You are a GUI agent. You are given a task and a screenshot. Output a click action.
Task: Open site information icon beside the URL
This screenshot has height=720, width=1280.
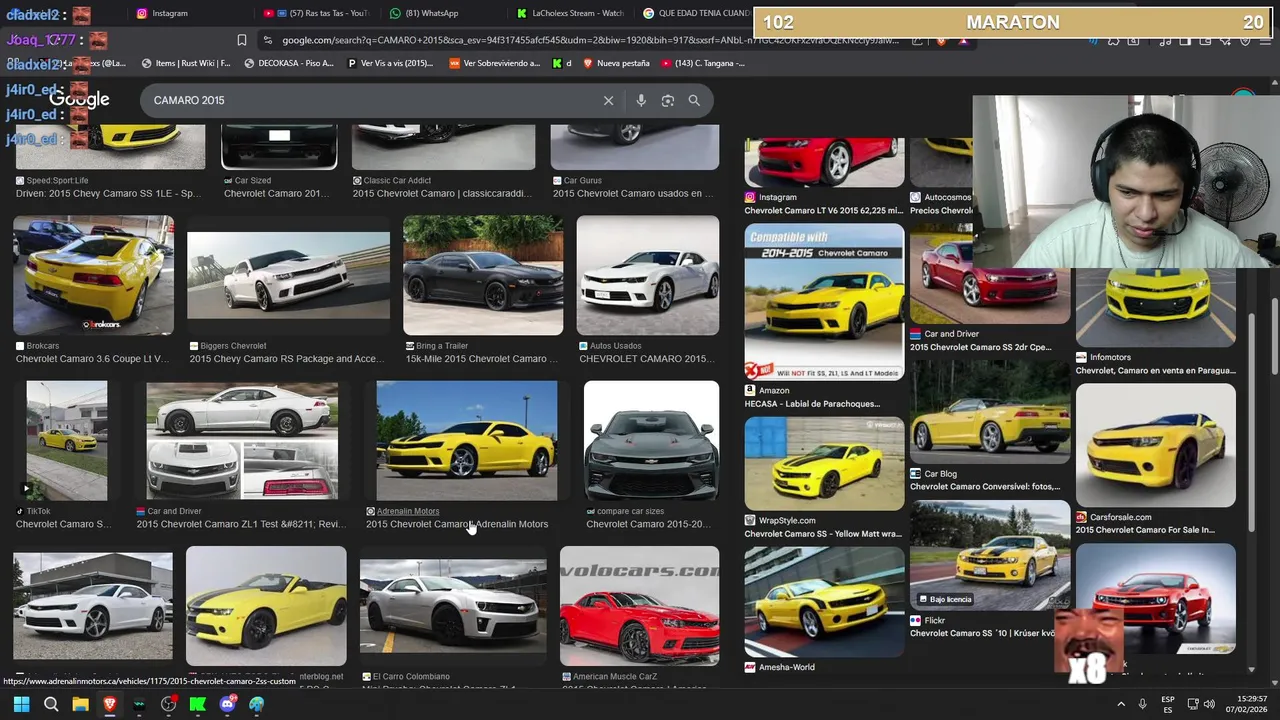267,40
